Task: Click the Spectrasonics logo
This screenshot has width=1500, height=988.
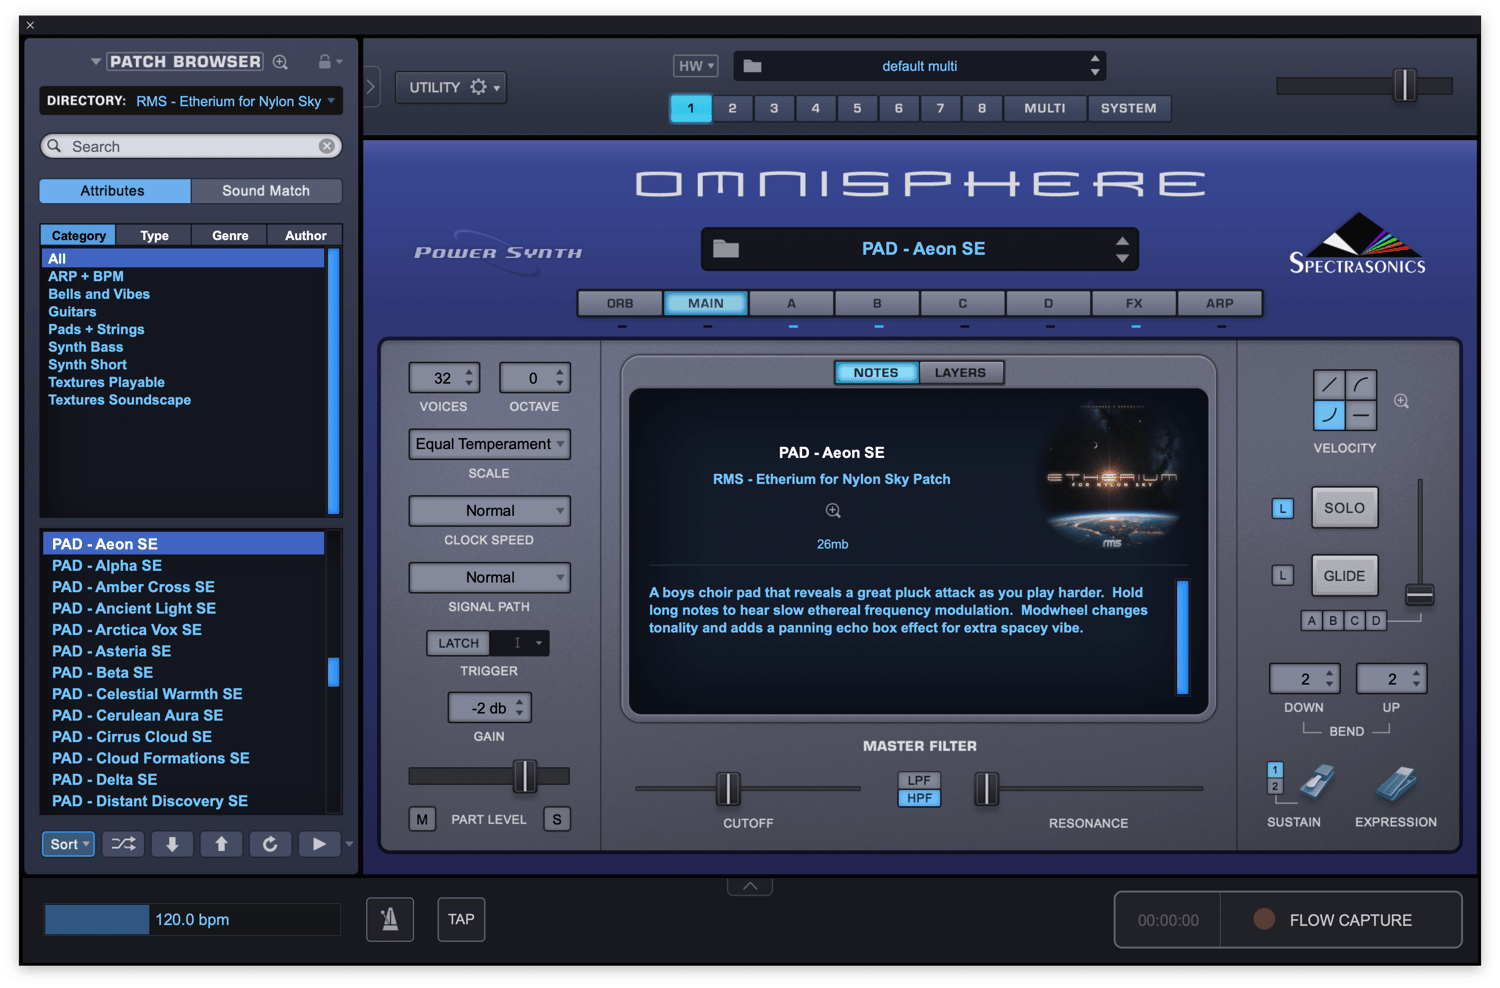Action: coord(1357,243)
